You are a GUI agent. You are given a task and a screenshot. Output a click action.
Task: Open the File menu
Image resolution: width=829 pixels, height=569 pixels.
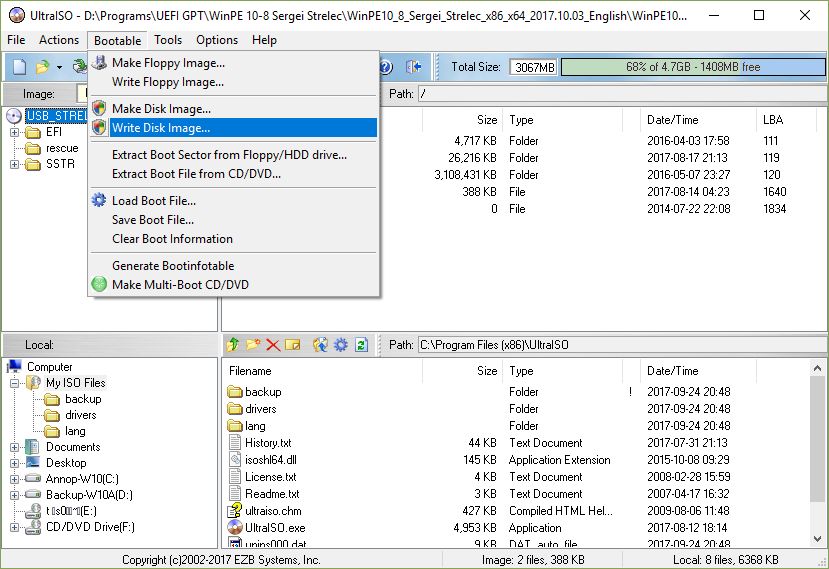coord(16,40)
